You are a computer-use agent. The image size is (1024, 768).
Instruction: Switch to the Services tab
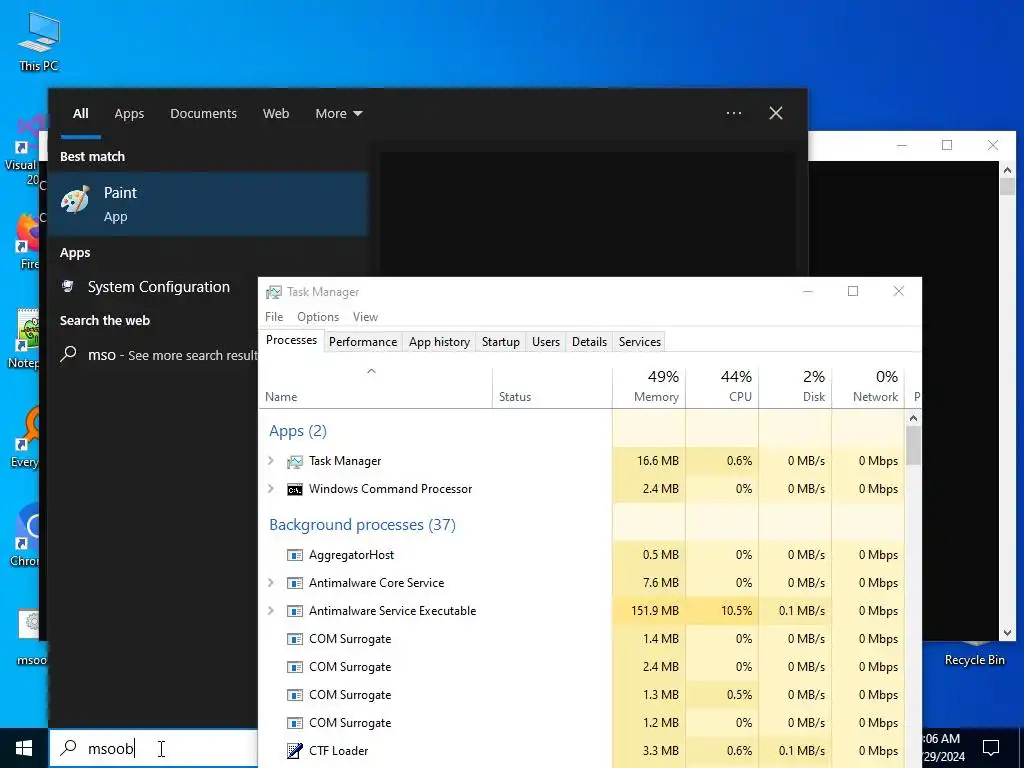pyautogui.click(x=640, y=342)
